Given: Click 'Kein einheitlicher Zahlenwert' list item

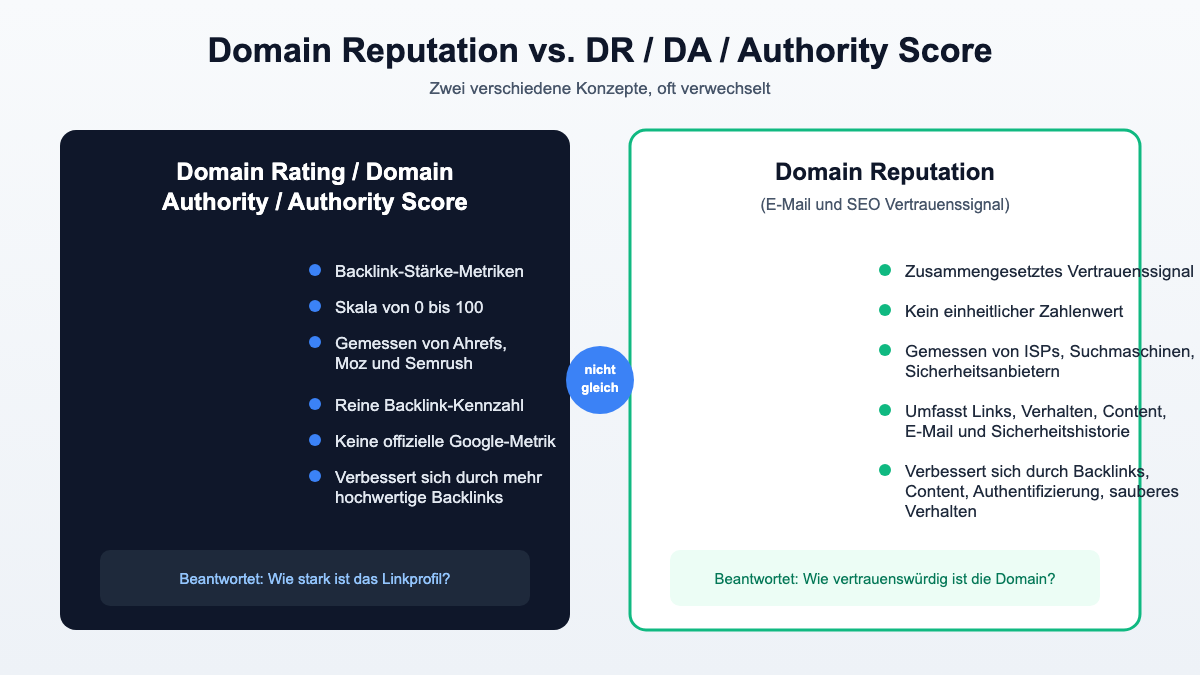Looking at the screenshot, I should click(1014, 311).
